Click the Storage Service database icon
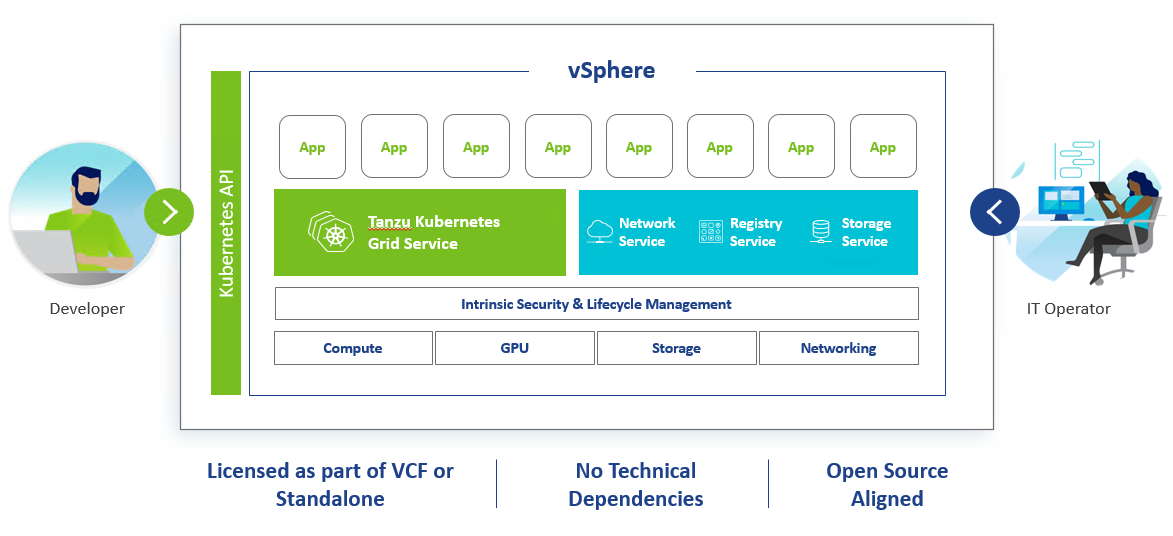1173x536 pixels. [821, 232]
